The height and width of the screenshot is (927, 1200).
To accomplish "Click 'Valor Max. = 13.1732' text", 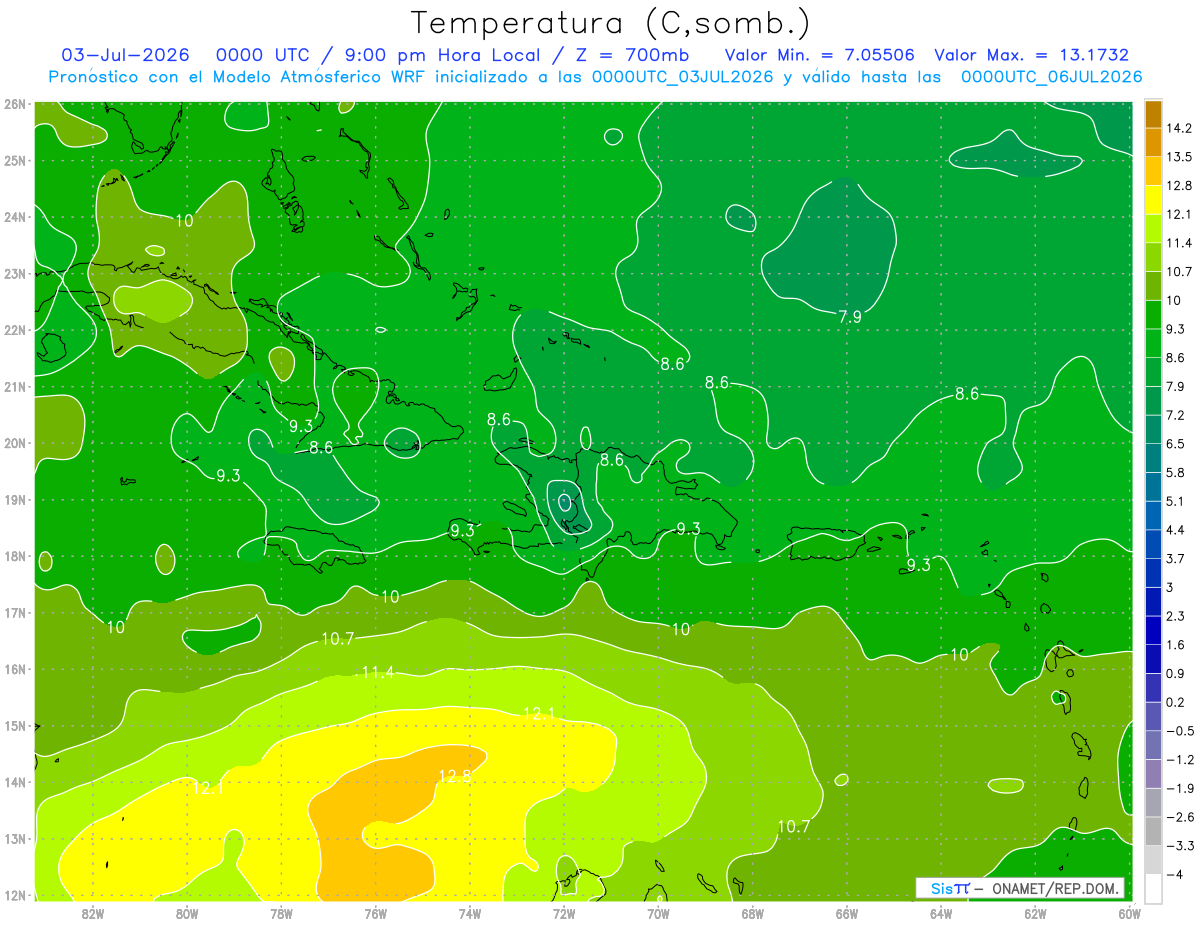I will [1031, 55].
